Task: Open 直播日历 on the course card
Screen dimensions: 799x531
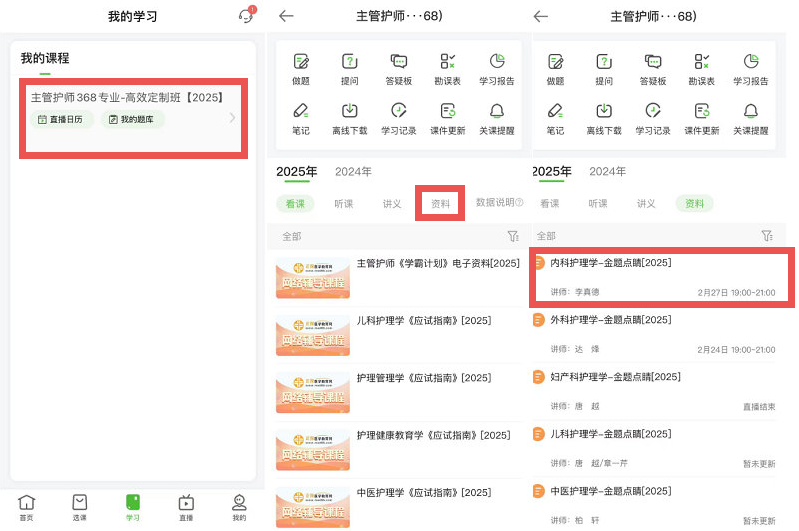Action: click(x=61, y=119)
